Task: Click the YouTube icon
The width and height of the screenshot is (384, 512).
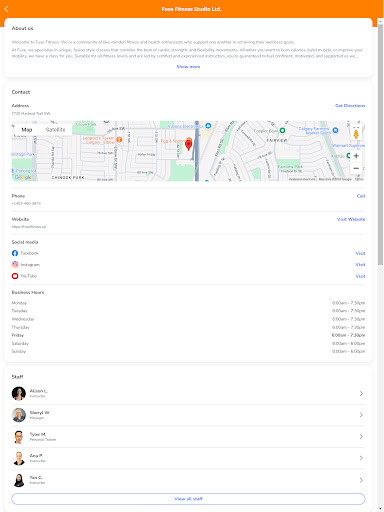Action: (x=15, y=276)
